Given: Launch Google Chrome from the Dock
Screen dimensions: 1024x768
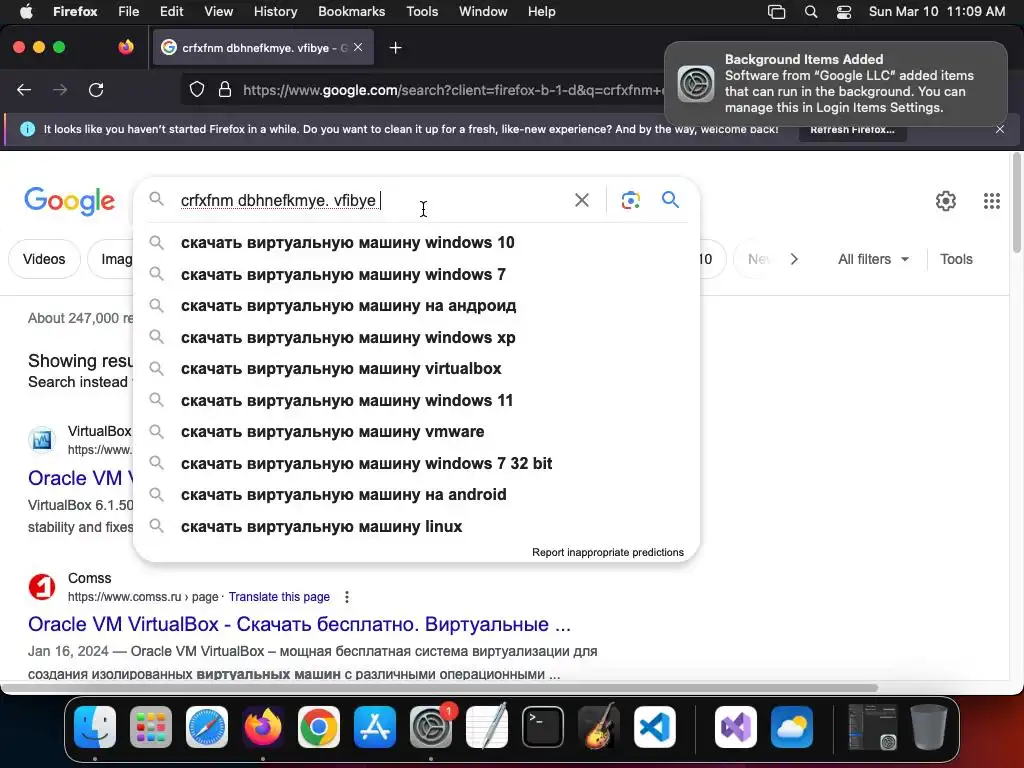Looking at the screenshot, I should click(319, 727).
